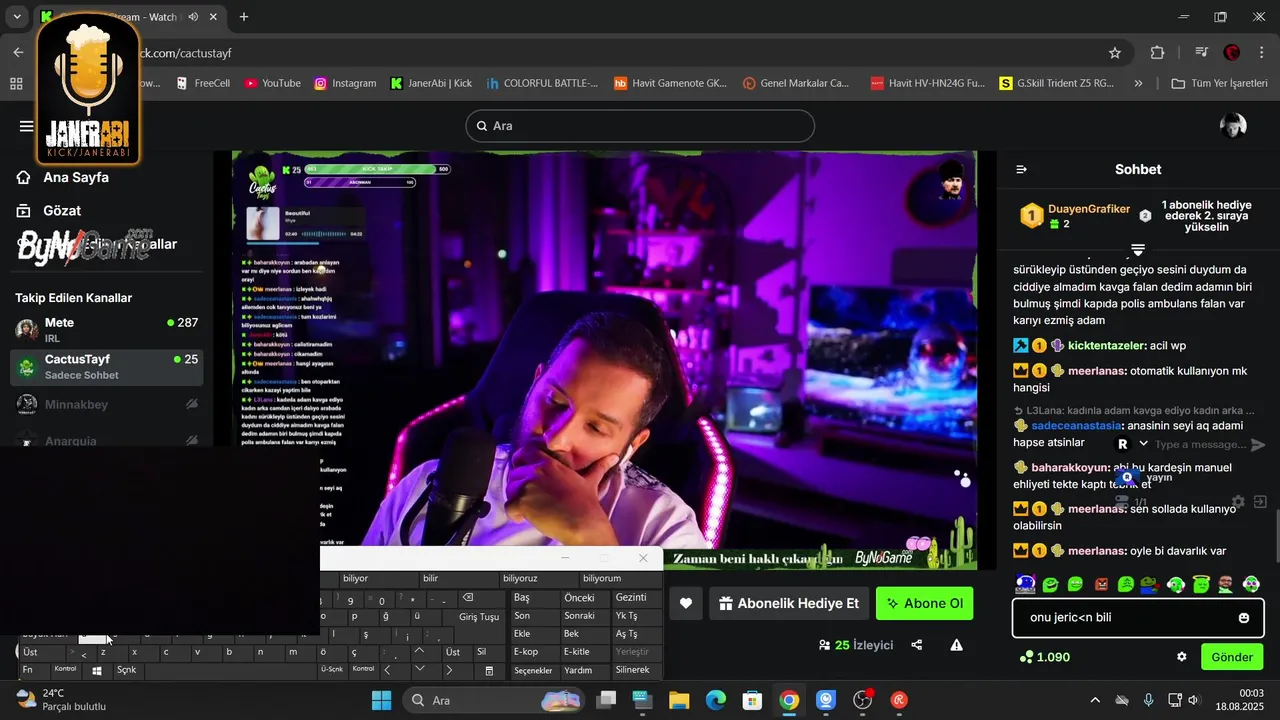This screenshot has height=720, width=1280.
Task: Follow the stream with the heart icon
Action: pyautogui.click(x=685, y=603)
